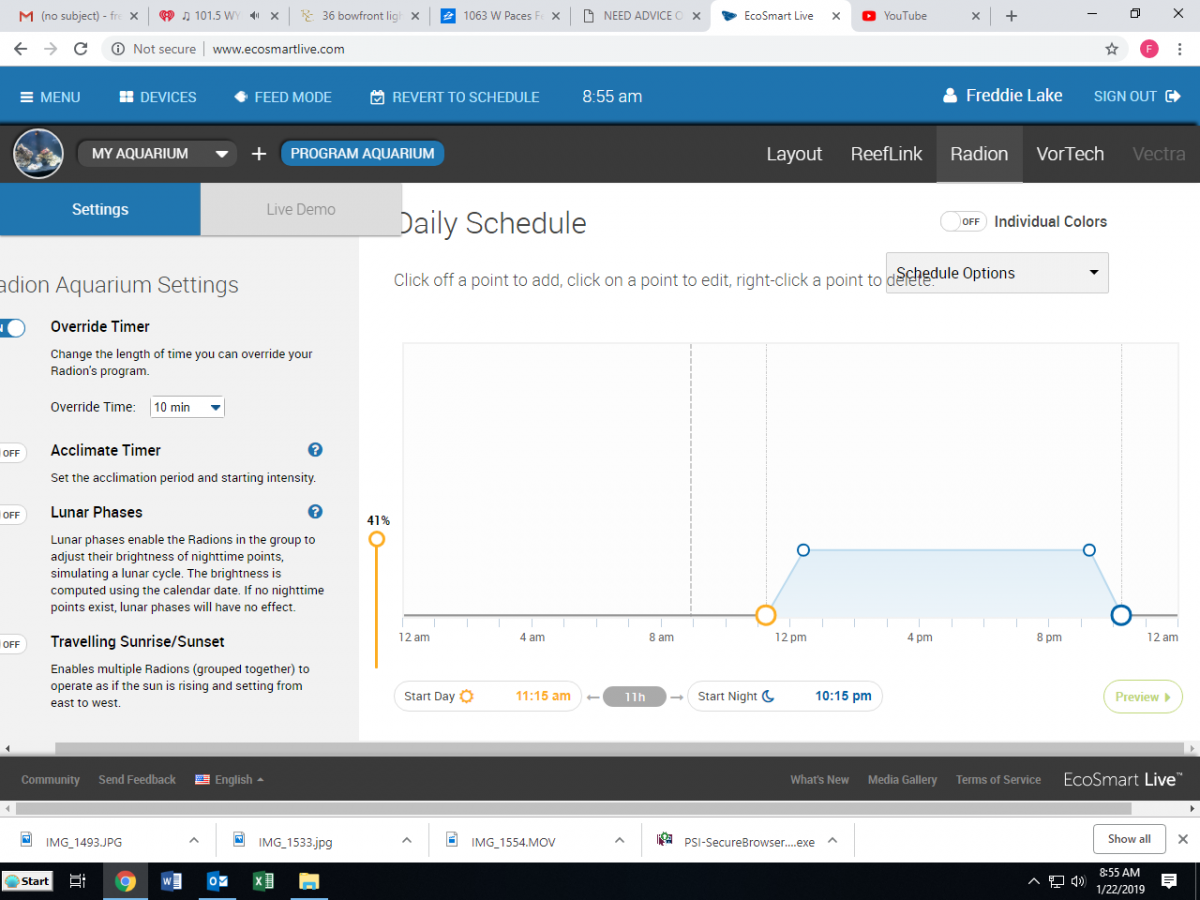Select the blue ramp-down point near 9 pm
Screen dimensions: 1200x900
pyautogui.click(x=1089, y=550)
